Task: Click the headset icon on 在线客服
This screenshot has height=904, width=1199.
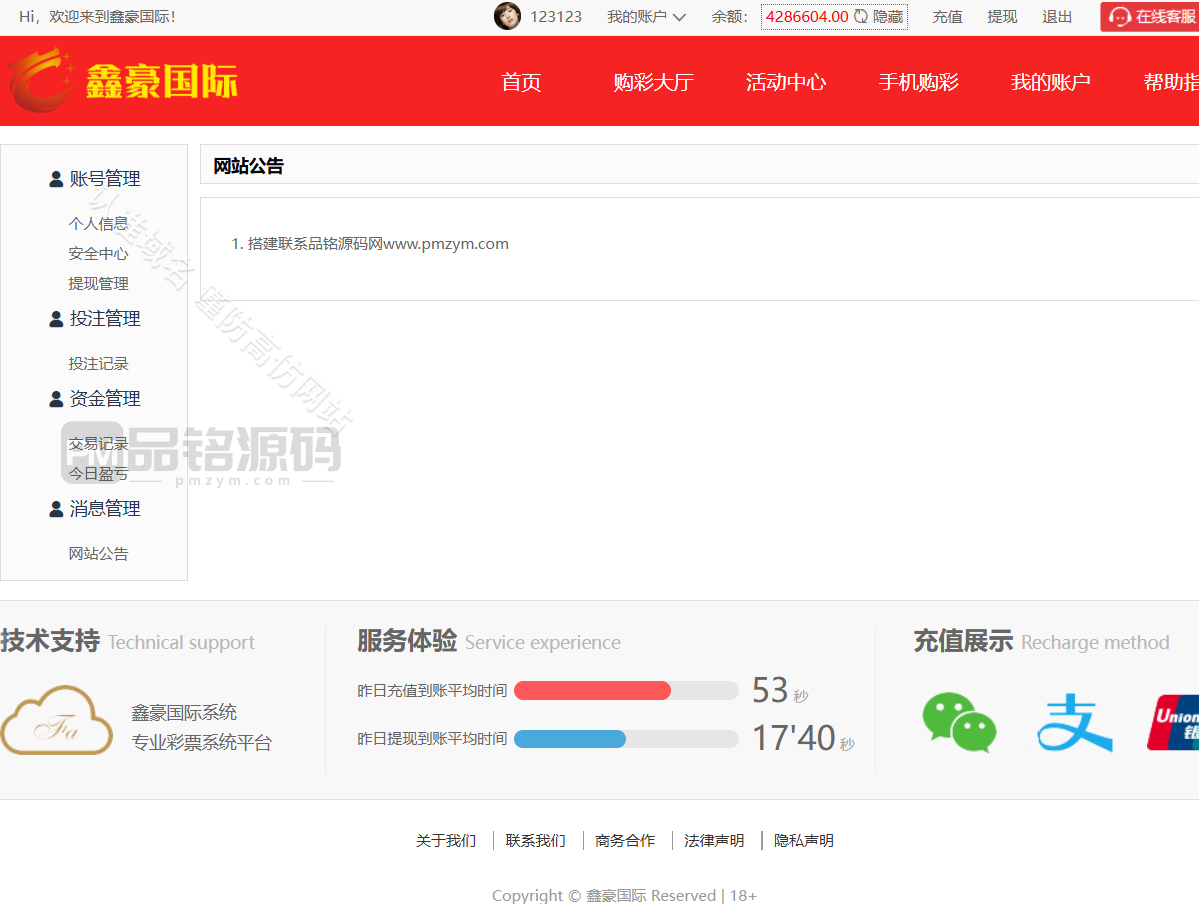Action: pos(1119,17)
